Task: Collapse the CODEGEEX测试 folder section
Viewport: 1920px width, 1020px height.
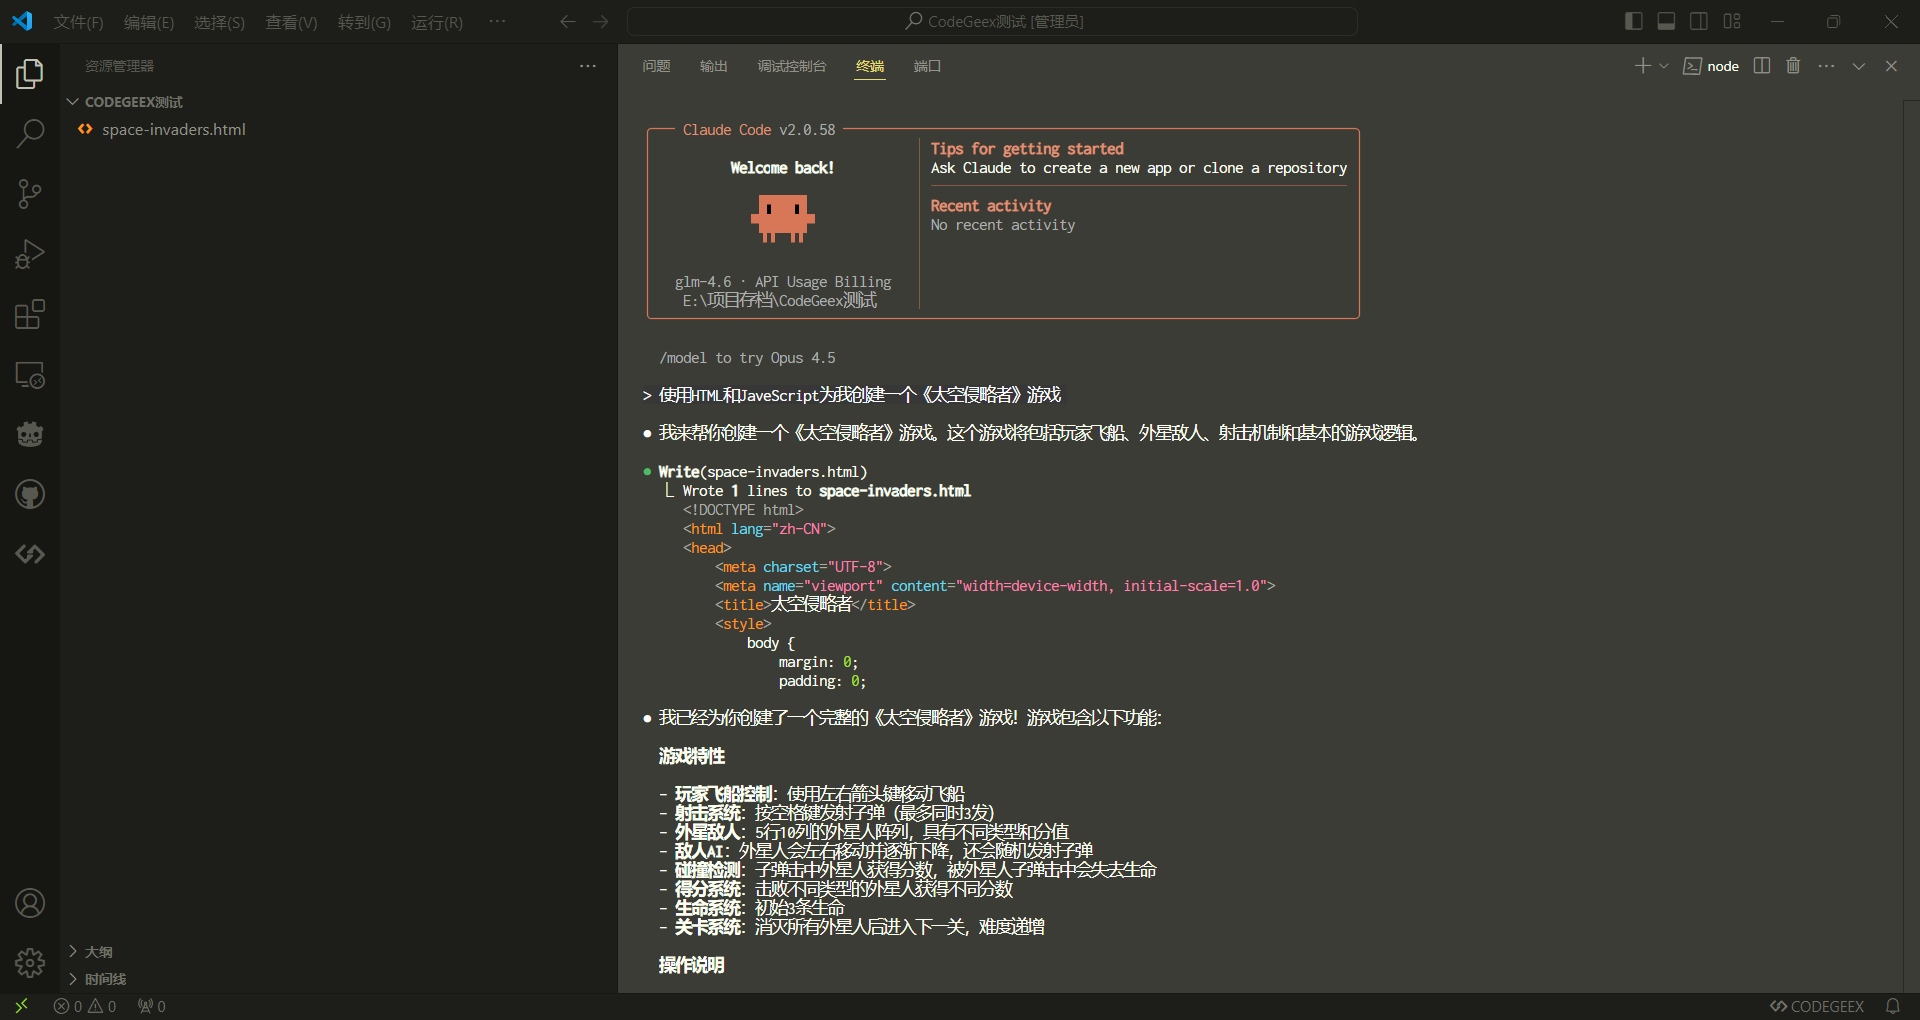Action: click(x=73, y=102)
